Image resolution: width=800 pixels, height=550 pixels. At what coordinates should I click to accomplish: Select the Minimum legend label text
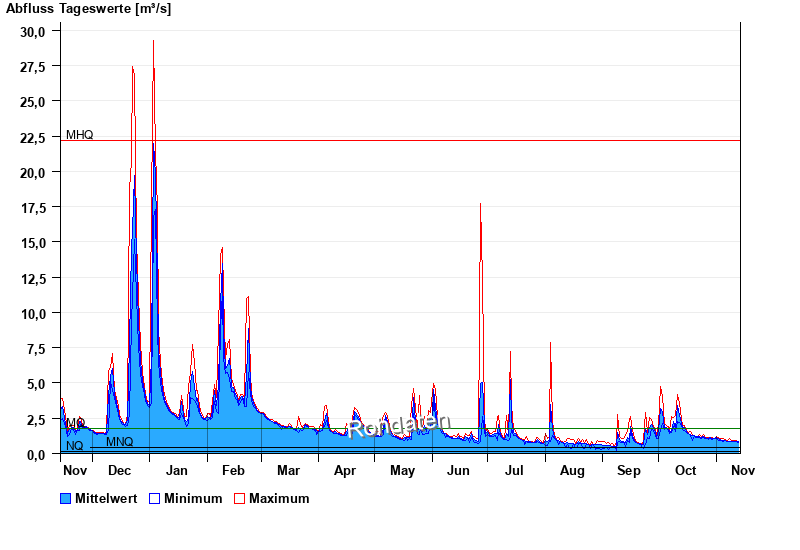pyautogui.click(x=193, y=498)
